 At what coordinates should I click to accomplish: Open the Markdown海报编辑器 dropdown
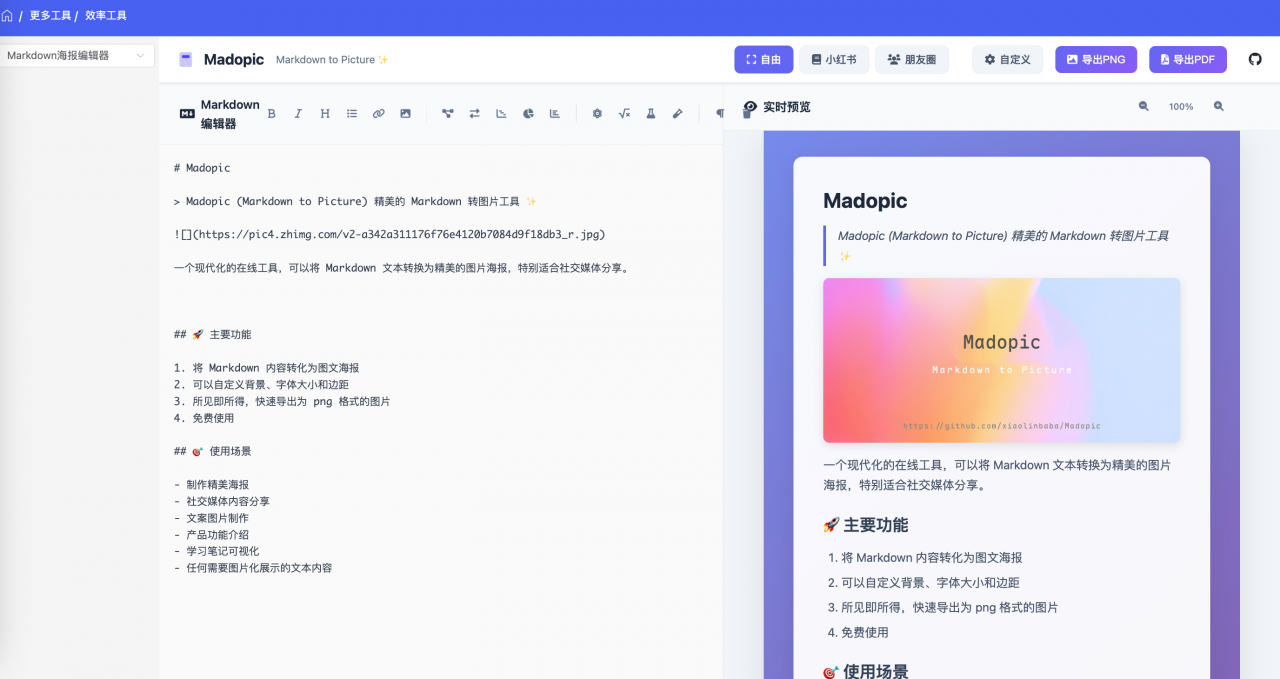coord(77,56)
